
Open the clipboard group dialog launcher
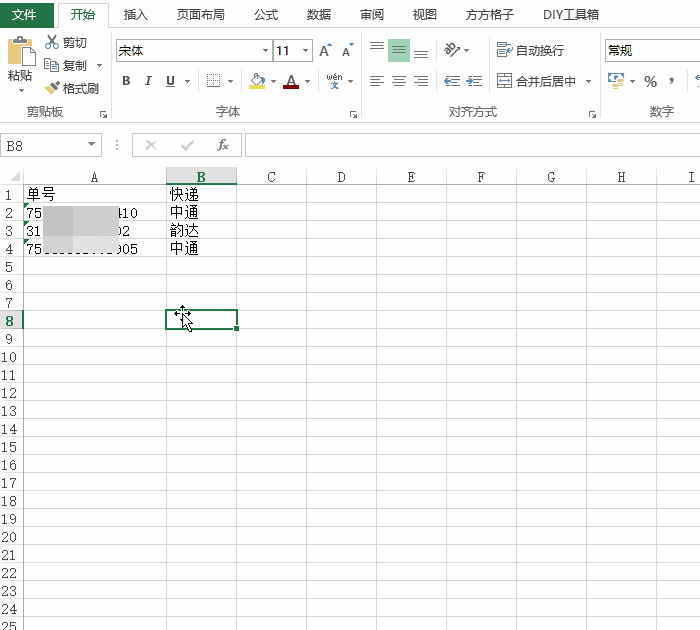tap(104, 115)
